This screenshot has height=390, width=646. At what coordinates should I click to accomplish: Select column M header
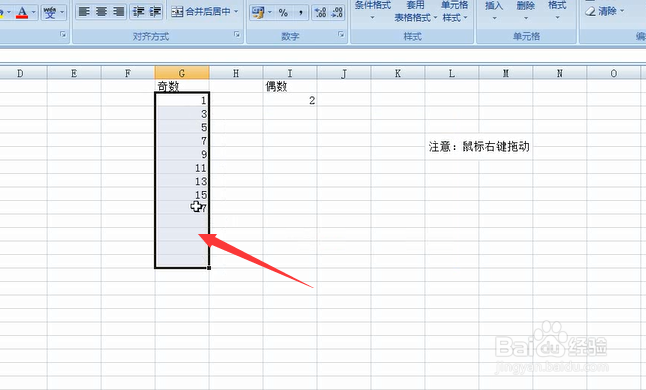(506, 73)
